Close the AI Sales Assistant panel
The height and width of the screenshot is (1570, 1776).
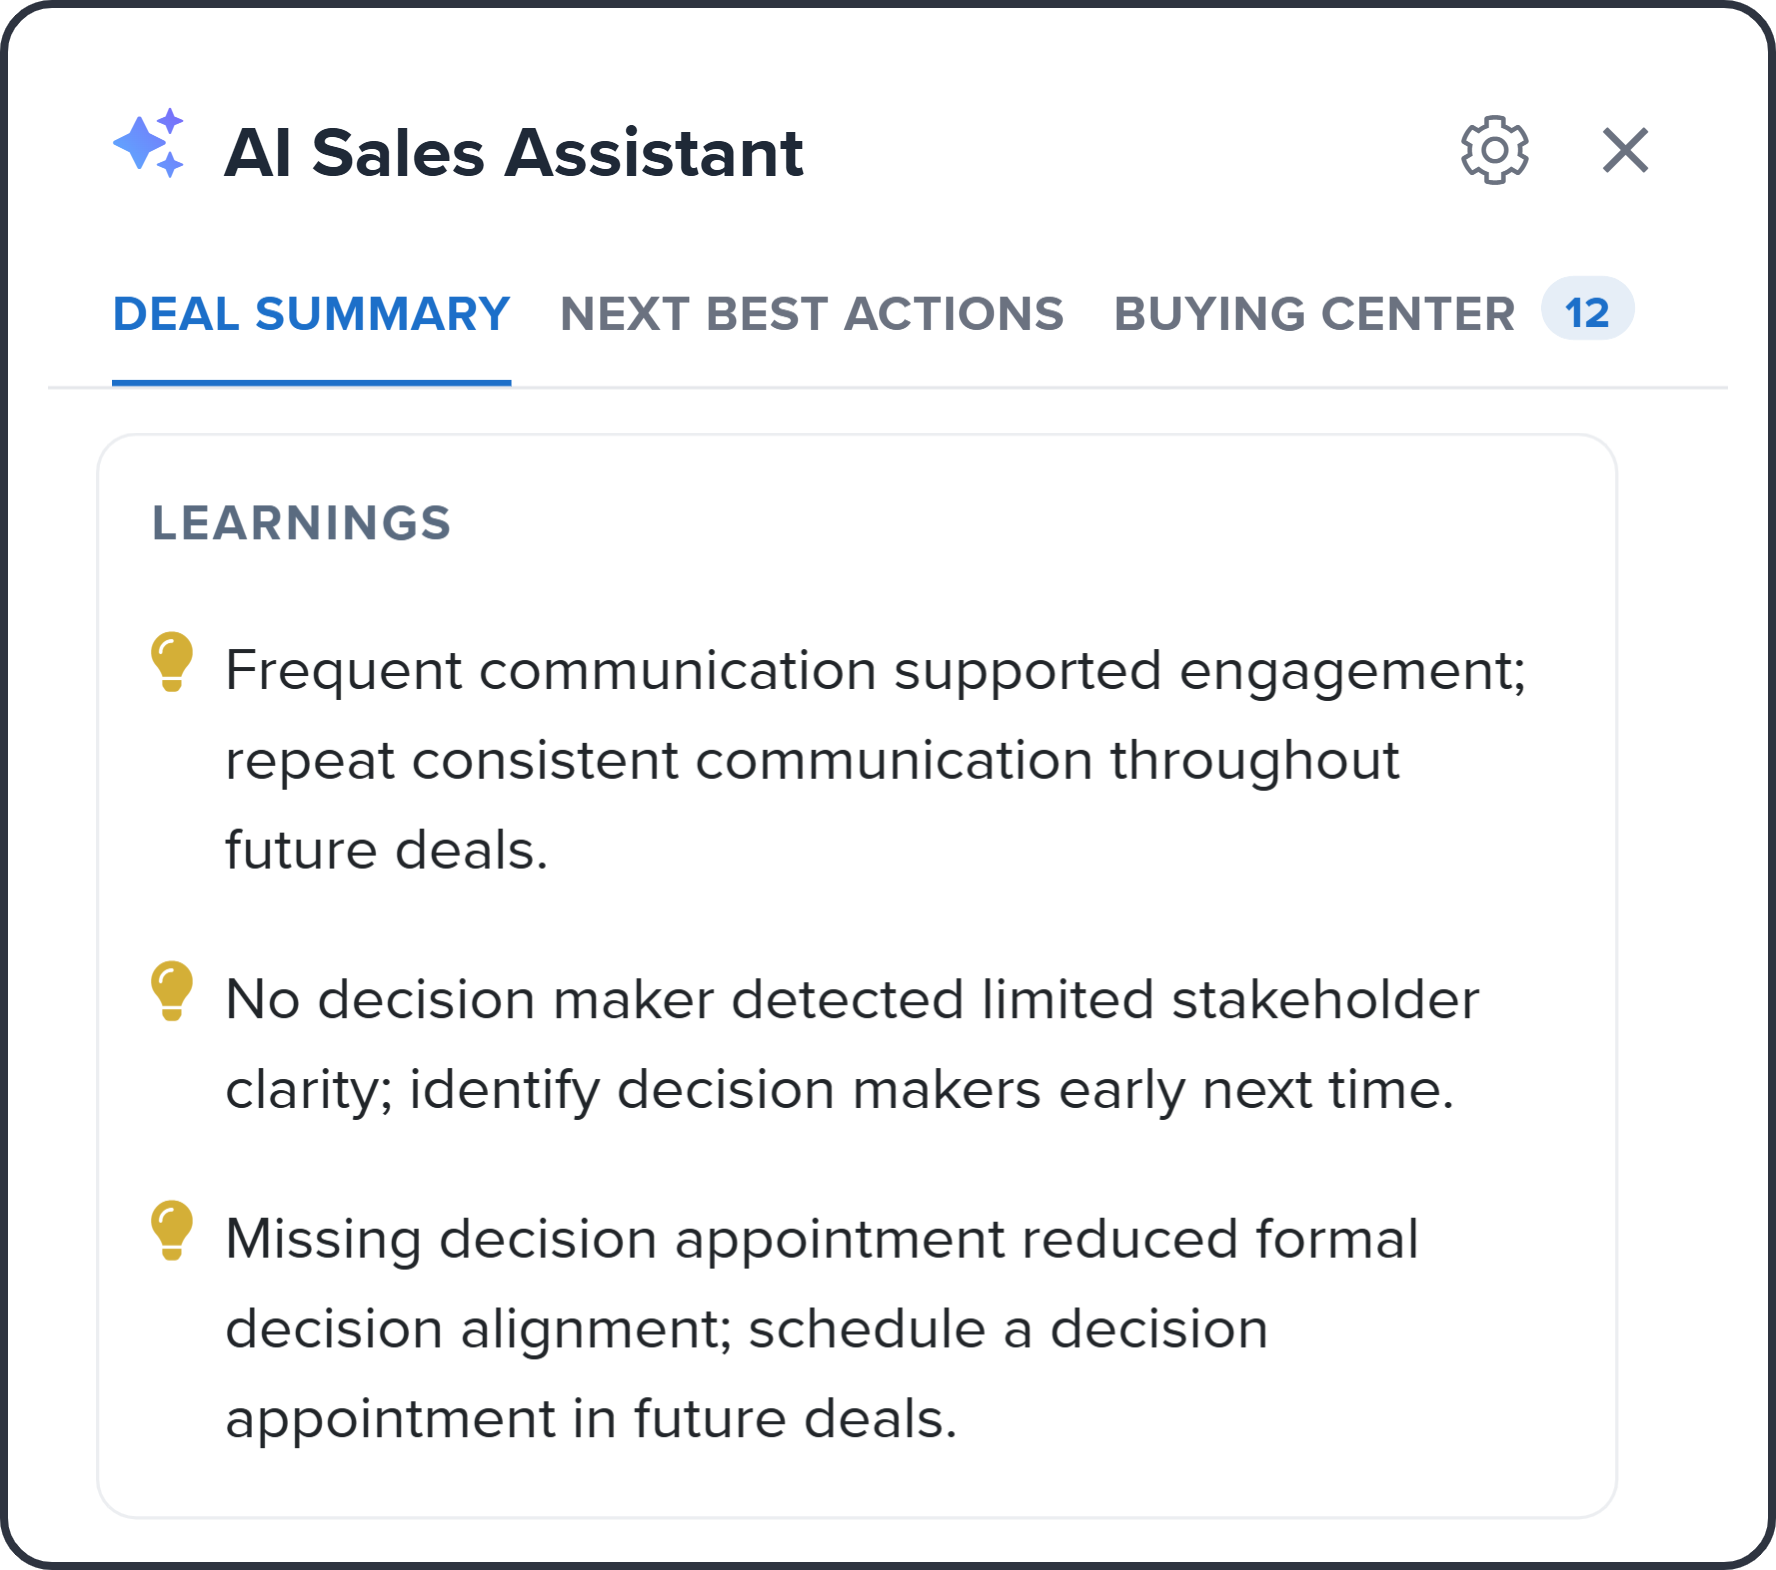[1625, 151]
